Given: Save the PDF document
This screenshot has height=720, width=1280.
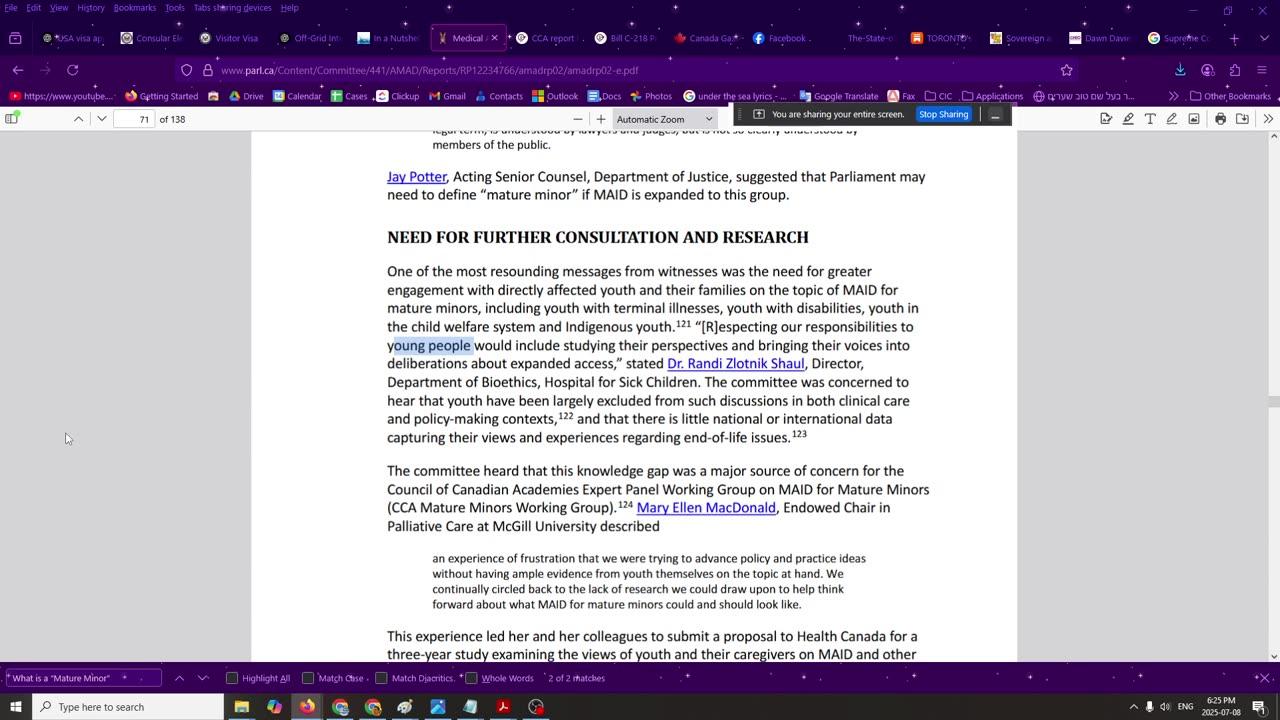Looking at the screenshot, I should coord(1242,119).
